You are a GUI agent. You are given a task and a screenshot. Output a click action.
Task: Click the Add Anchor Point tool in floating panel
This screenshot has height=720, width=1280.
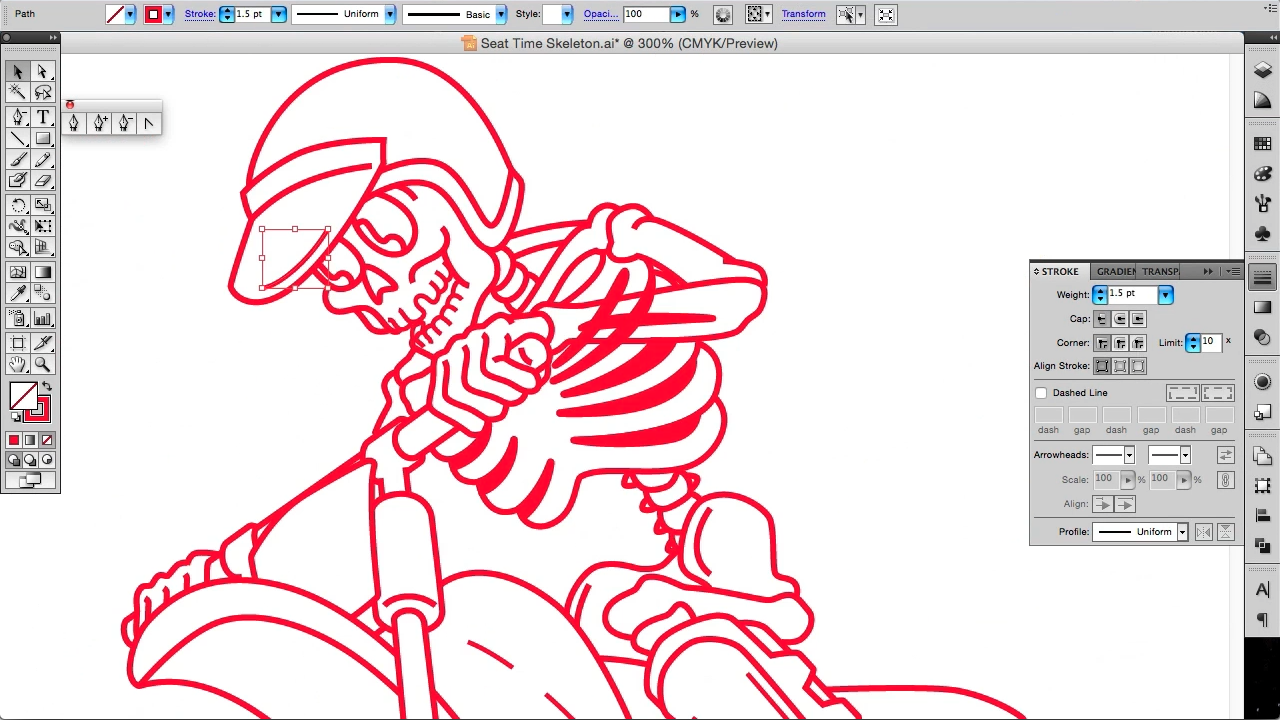point(99,123)
